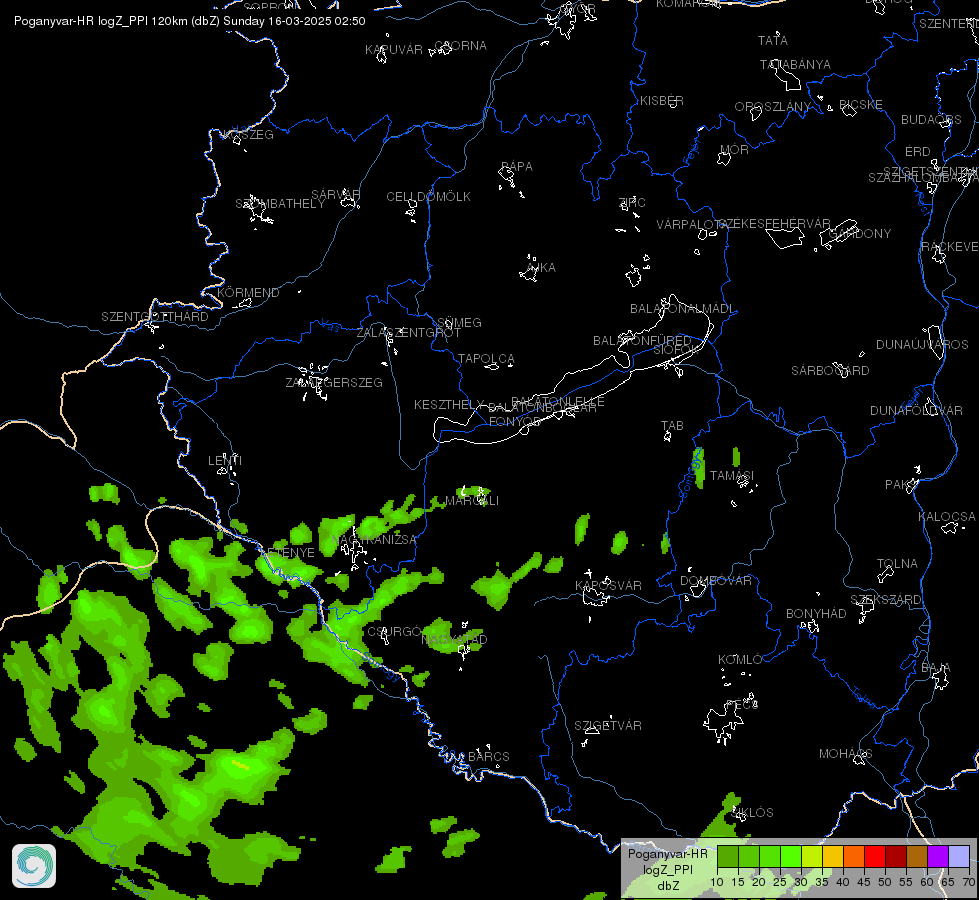Select the yellow 35-40 dBZ legend swatch
979x900 pixels.
point(833,856)
